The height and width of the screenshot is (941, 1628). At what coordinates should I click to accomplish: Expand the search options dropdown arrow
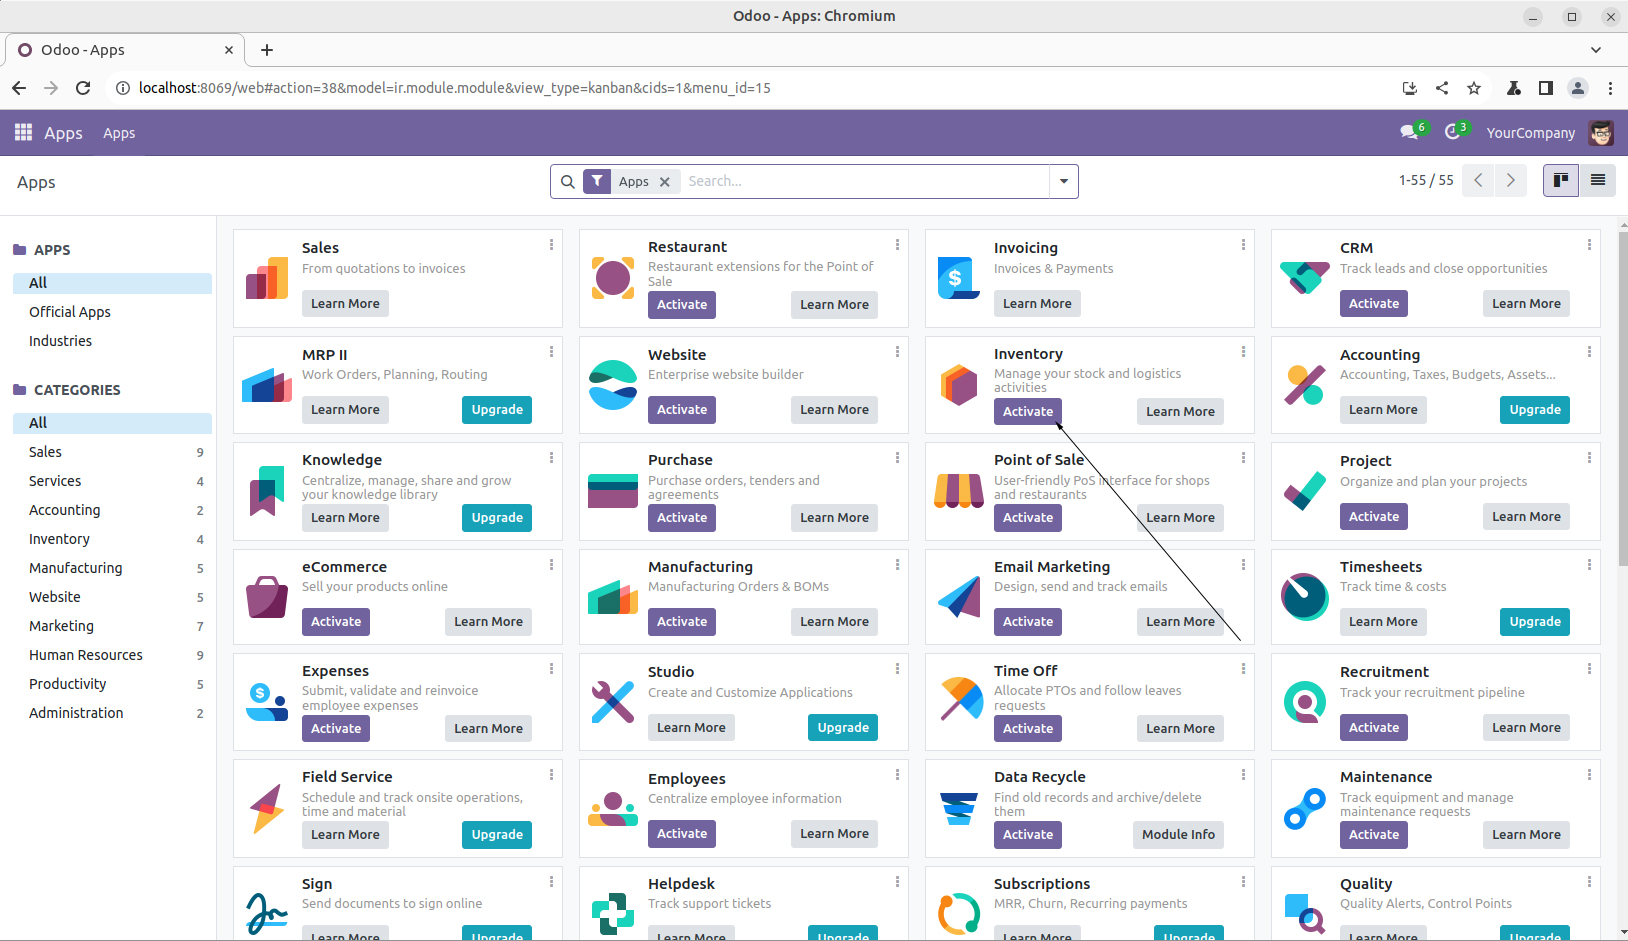[1063, 181]
